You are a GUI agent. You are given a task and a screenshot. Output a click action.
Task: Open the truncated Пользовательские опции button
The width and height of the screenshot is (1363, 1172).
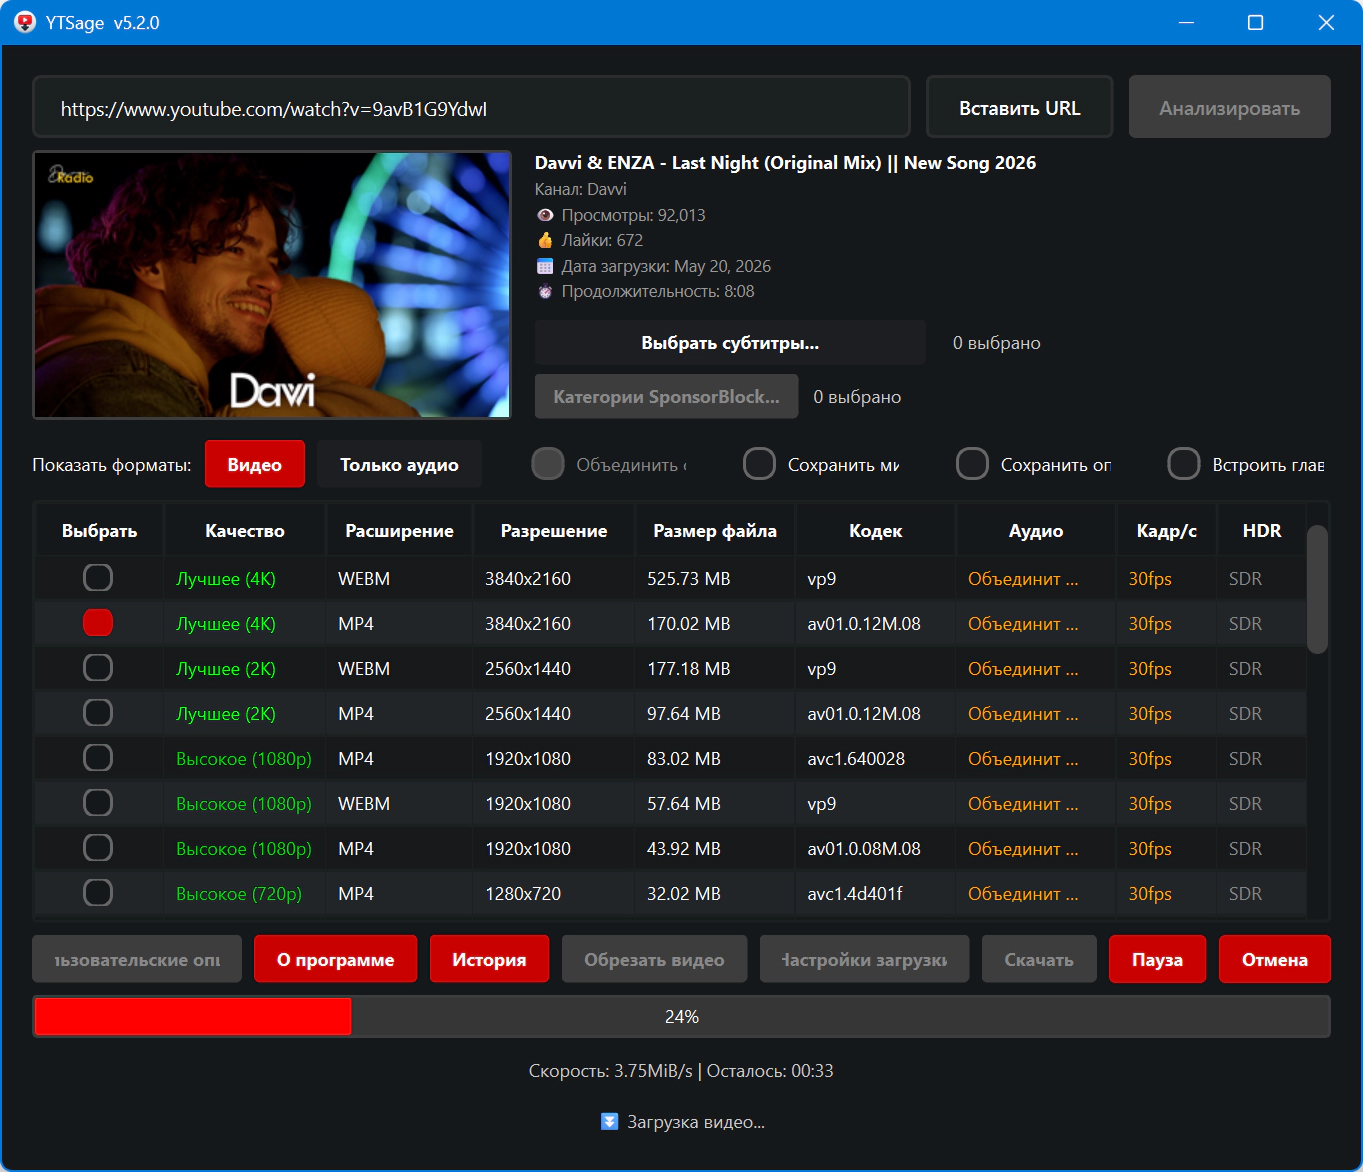coord(137,959)
